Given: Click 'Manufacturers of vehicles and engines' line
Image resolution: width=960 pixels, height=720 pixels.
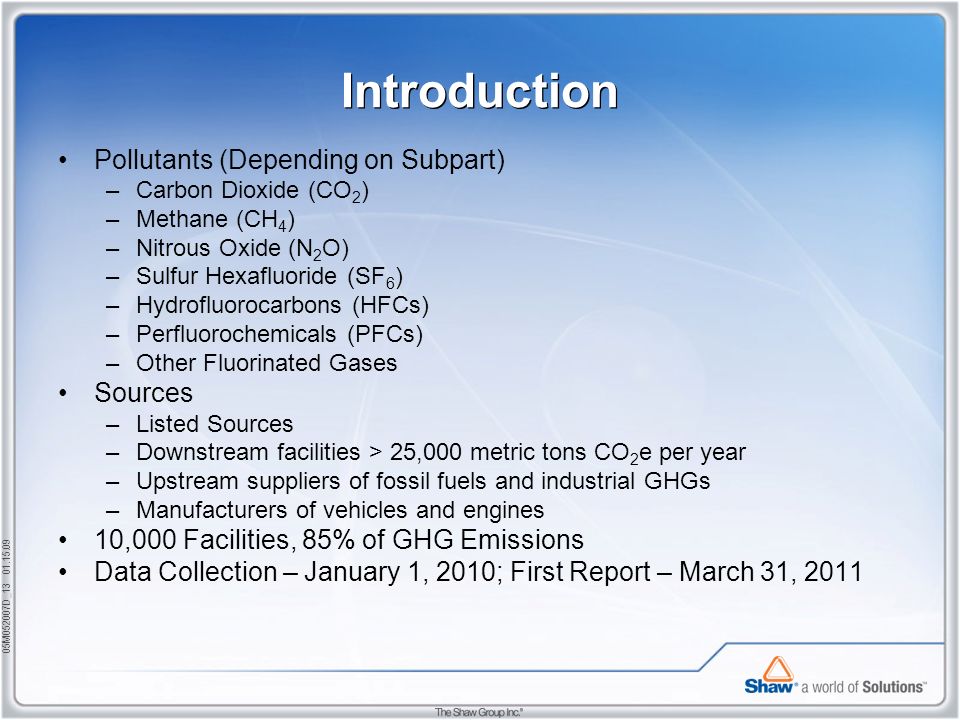Looking at the screenshot, I should click(340, 510).
